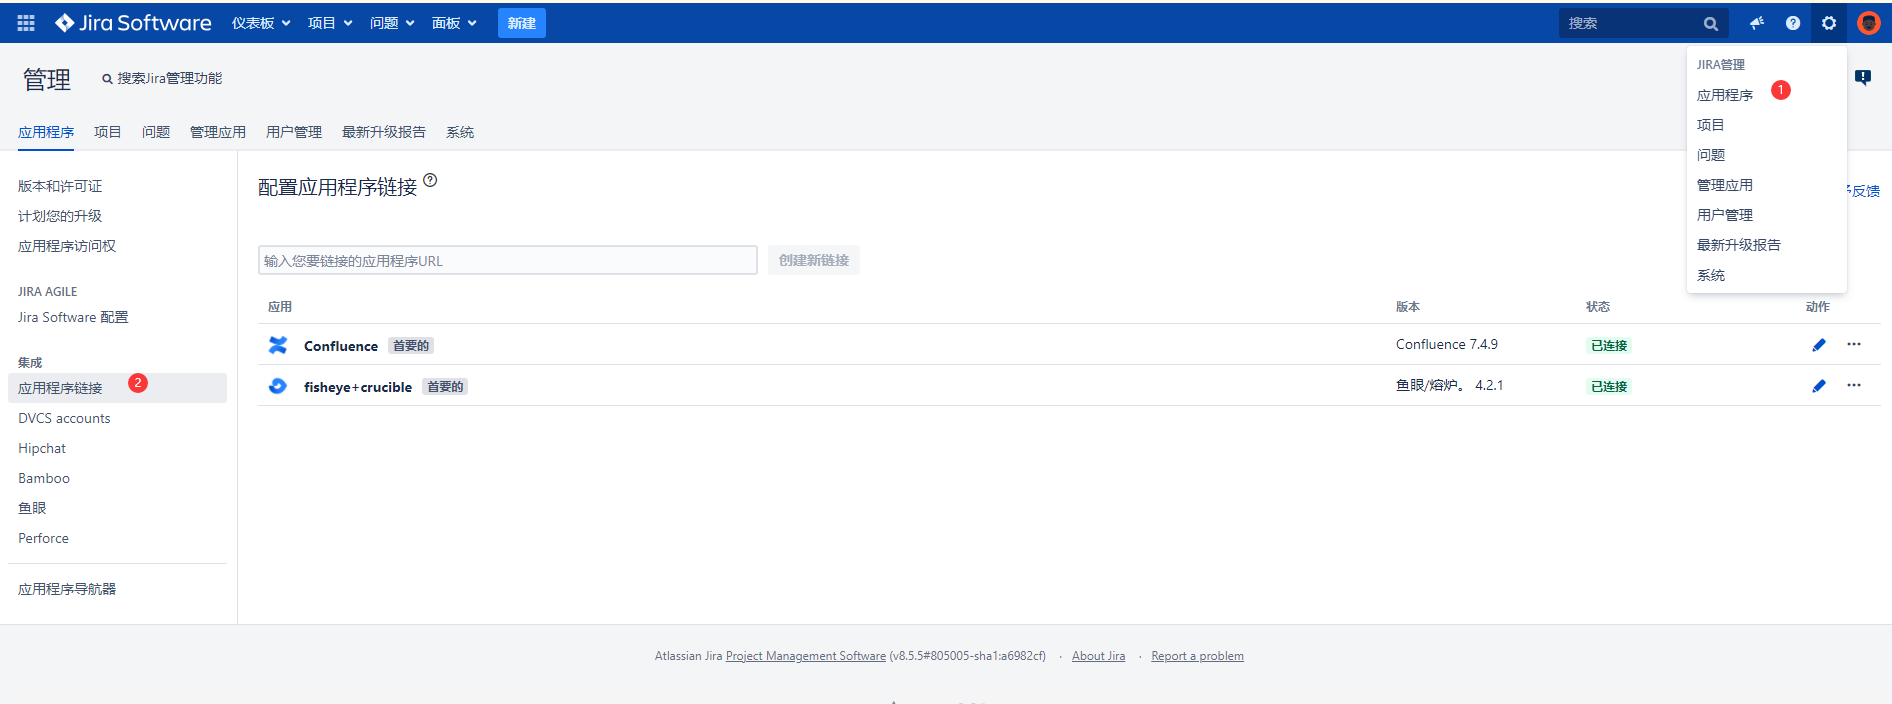Screen dimensions: 1892x704
Task: Open the user avatar menu
Action: 1868,23
